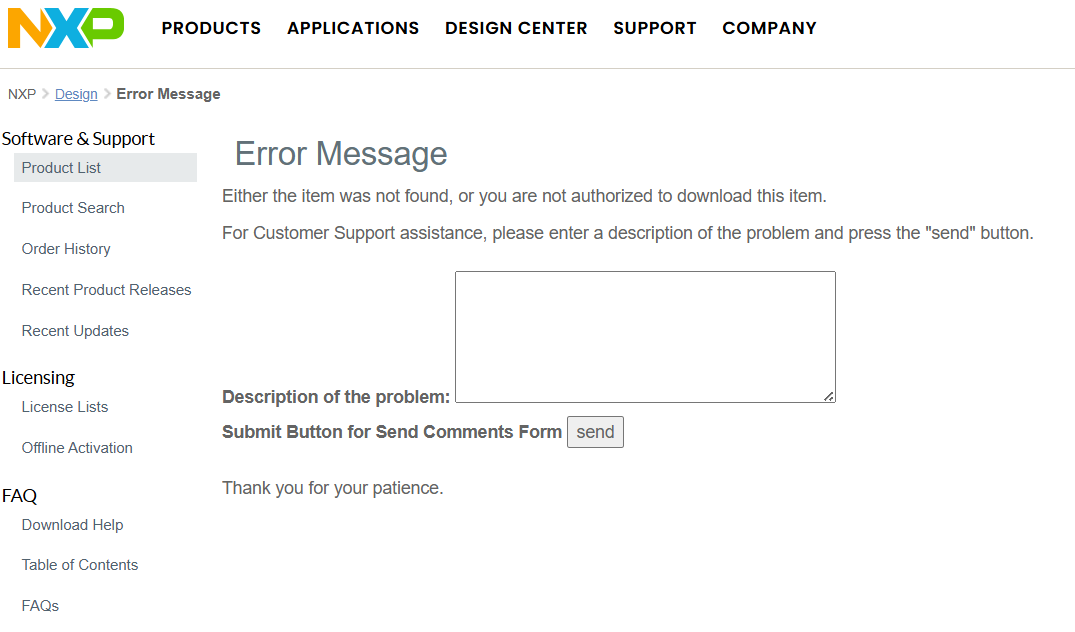Open Recent Updates page
Screen dimensions: 1075x632
(75, 331)
